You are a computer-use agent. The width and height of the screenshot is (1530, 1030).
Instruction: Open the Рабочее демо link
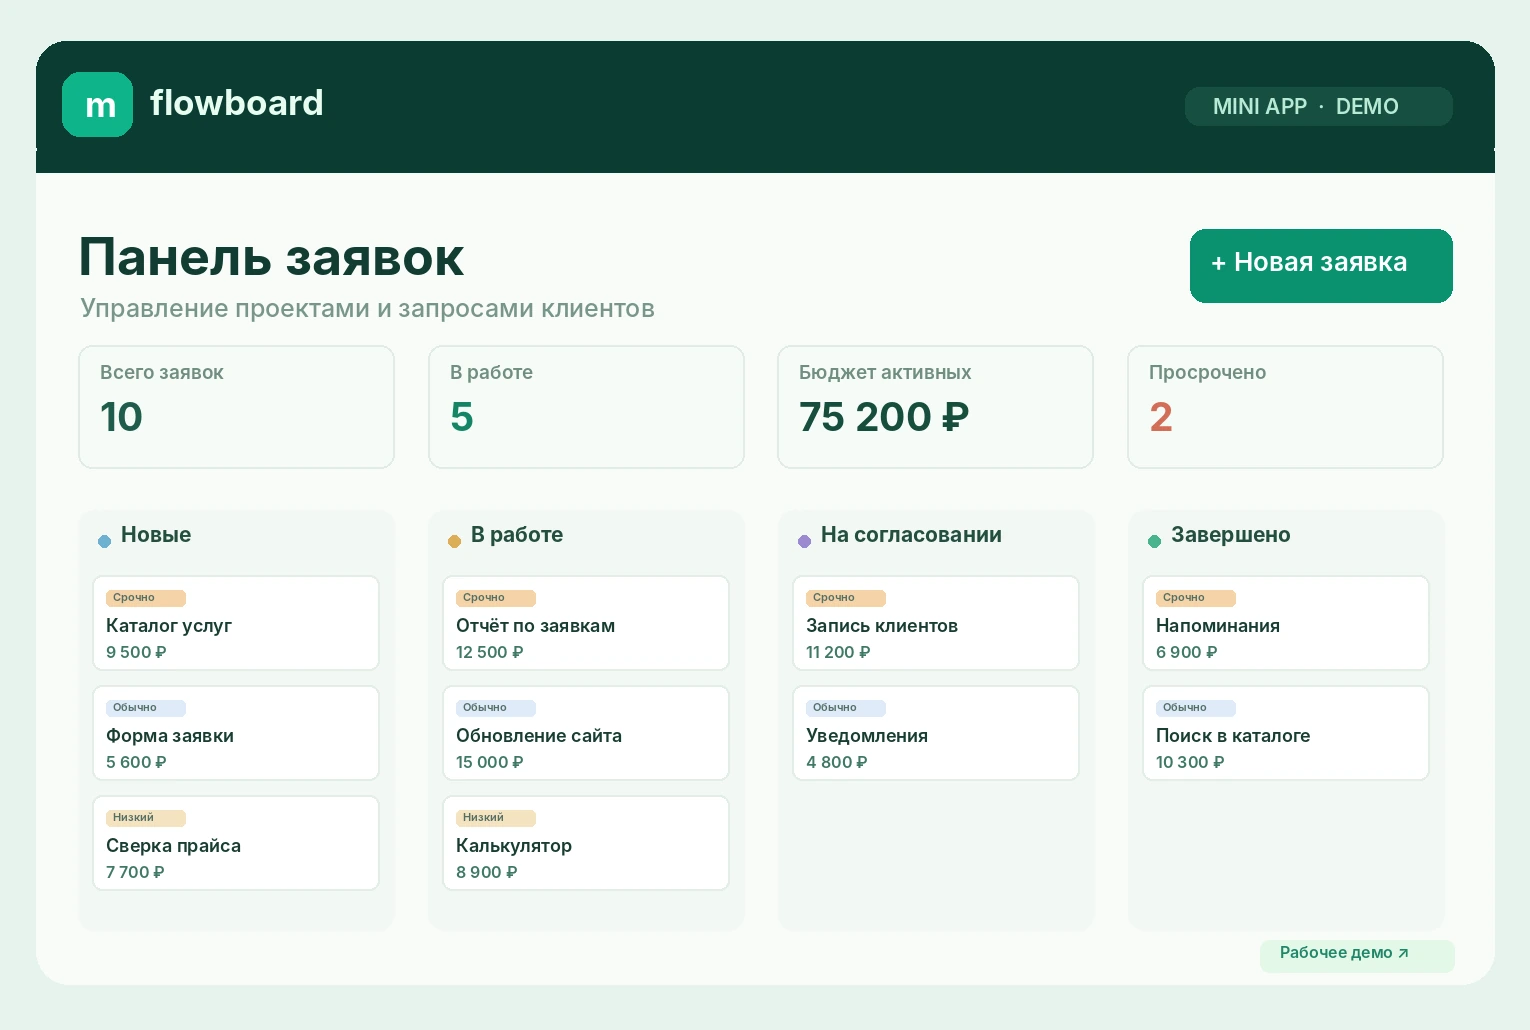[1356, 954]
